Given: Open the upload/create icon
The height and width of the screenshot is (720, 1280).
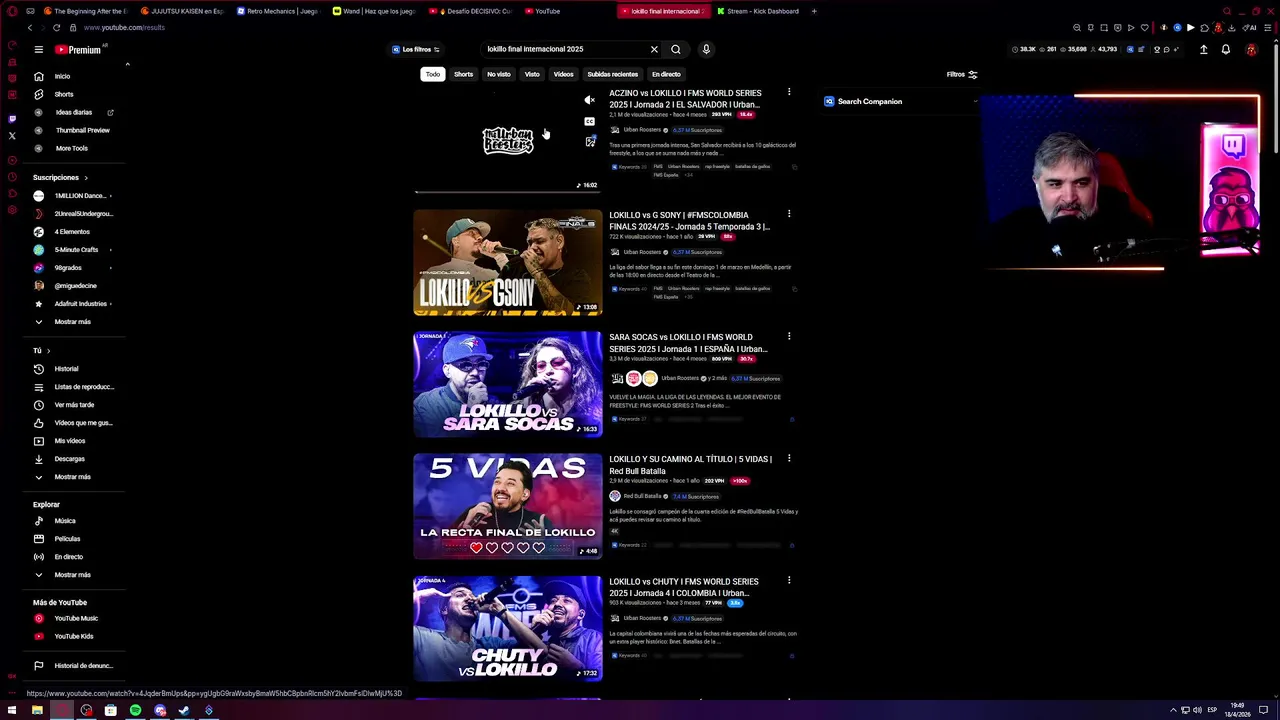Looking at the screenshot, I should [x=1203, y=49].
